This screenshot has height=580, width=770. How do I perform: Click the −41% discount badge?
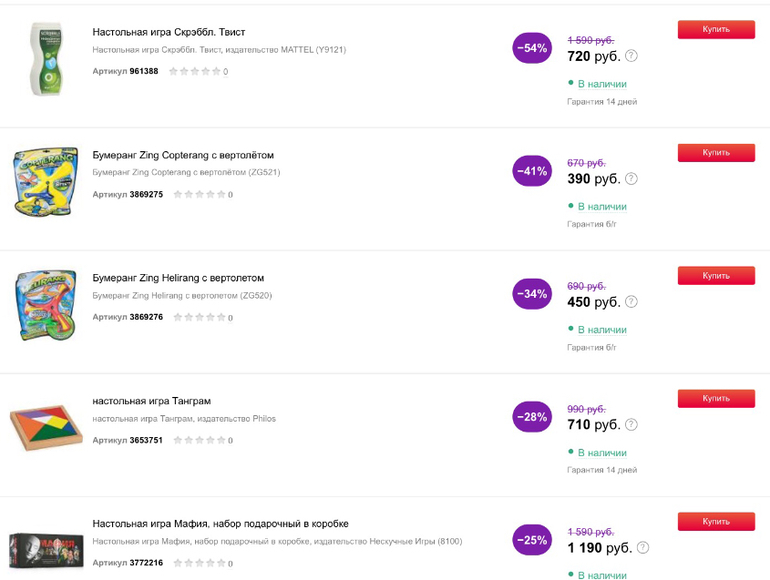click(x=532, y=171)
